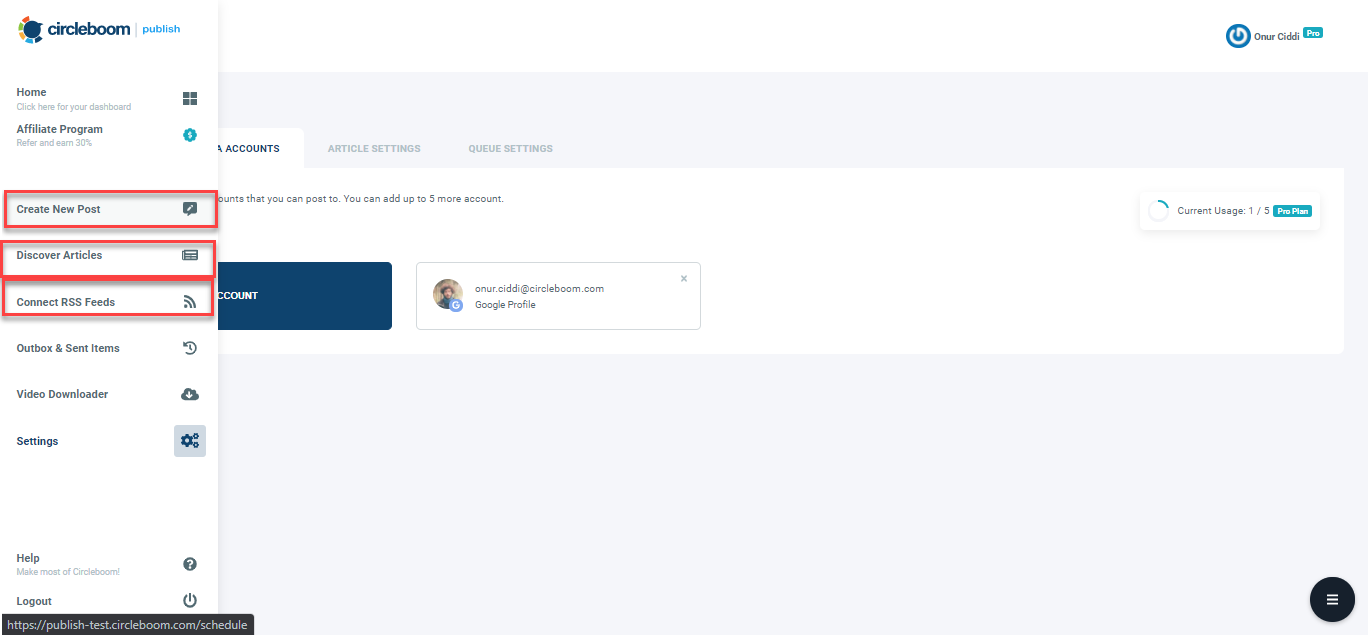The height and width of the screenshot is (636, 1368).
Task: Click the Create New Post pencil icon
Action: click(189, 209)
